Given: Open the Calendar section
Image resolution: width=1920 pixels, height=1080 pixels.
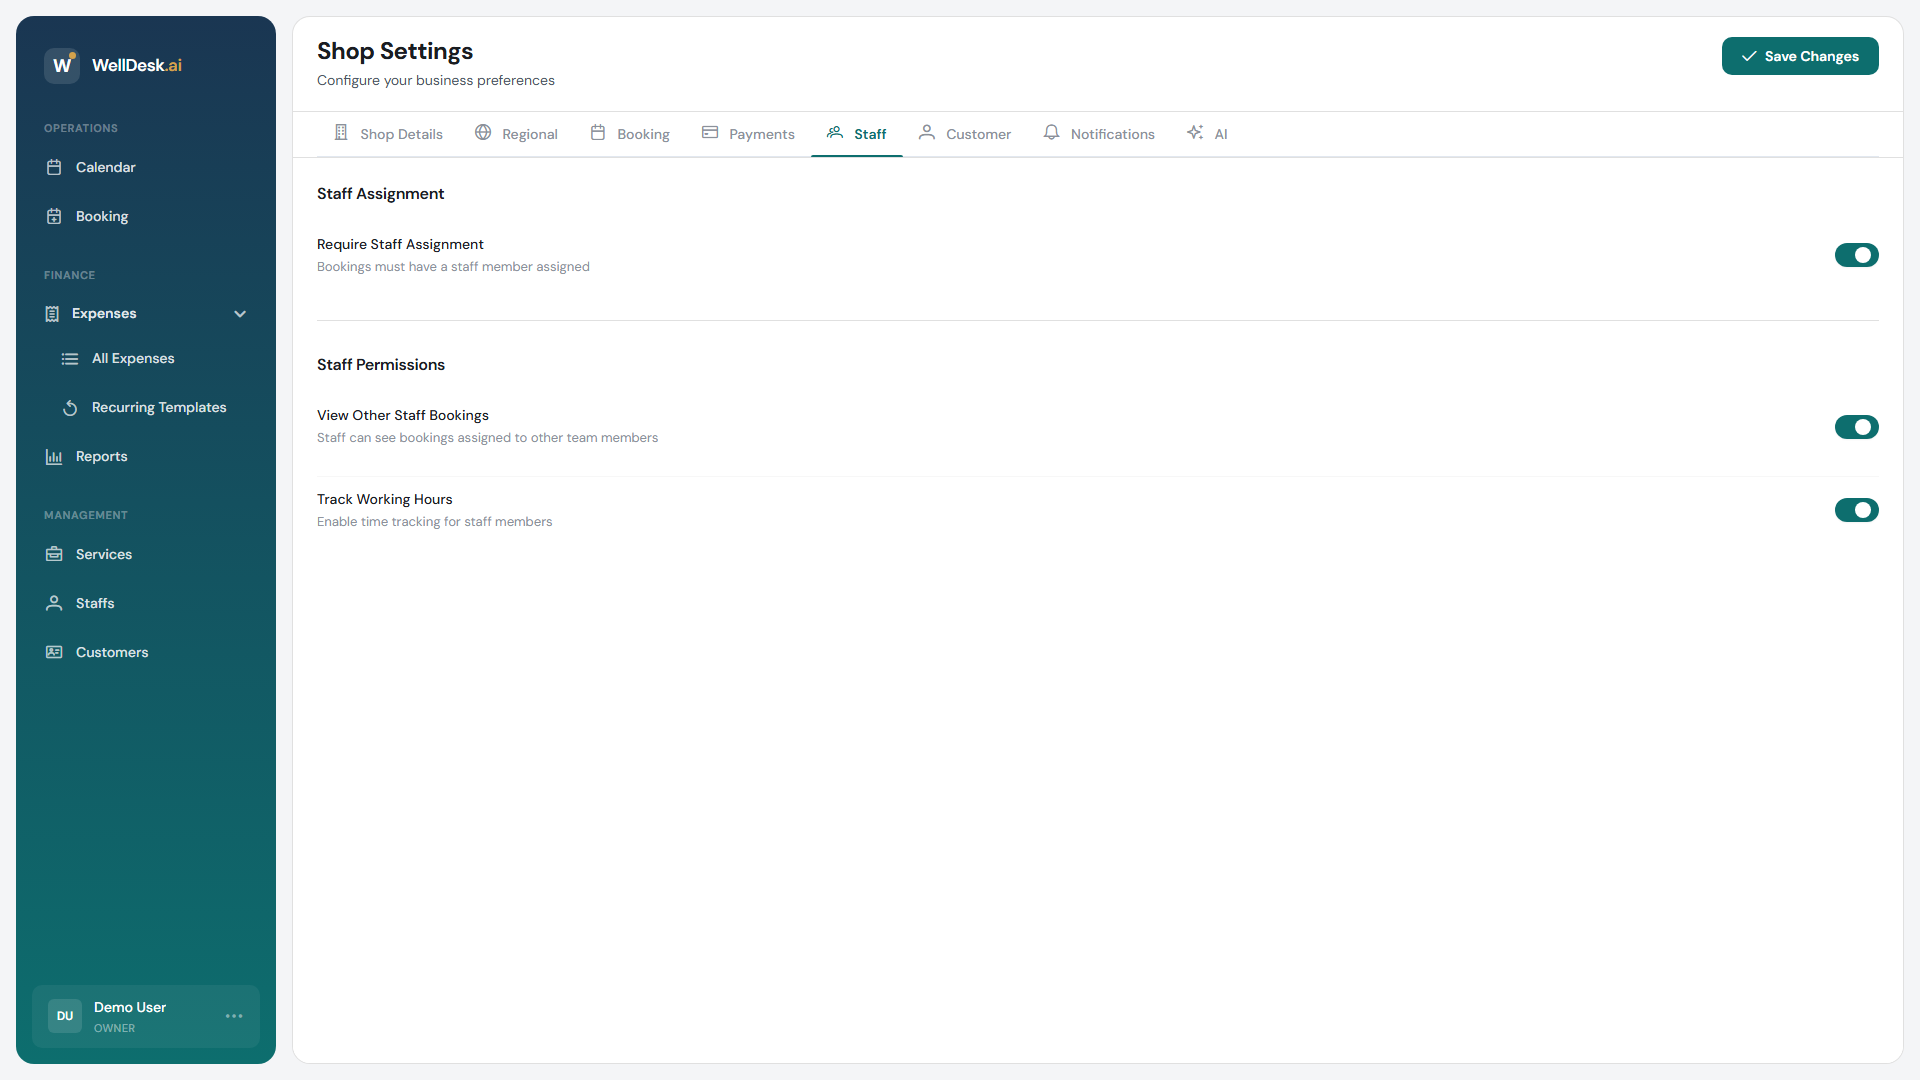Looking at the screenshot, I should 54,167.
